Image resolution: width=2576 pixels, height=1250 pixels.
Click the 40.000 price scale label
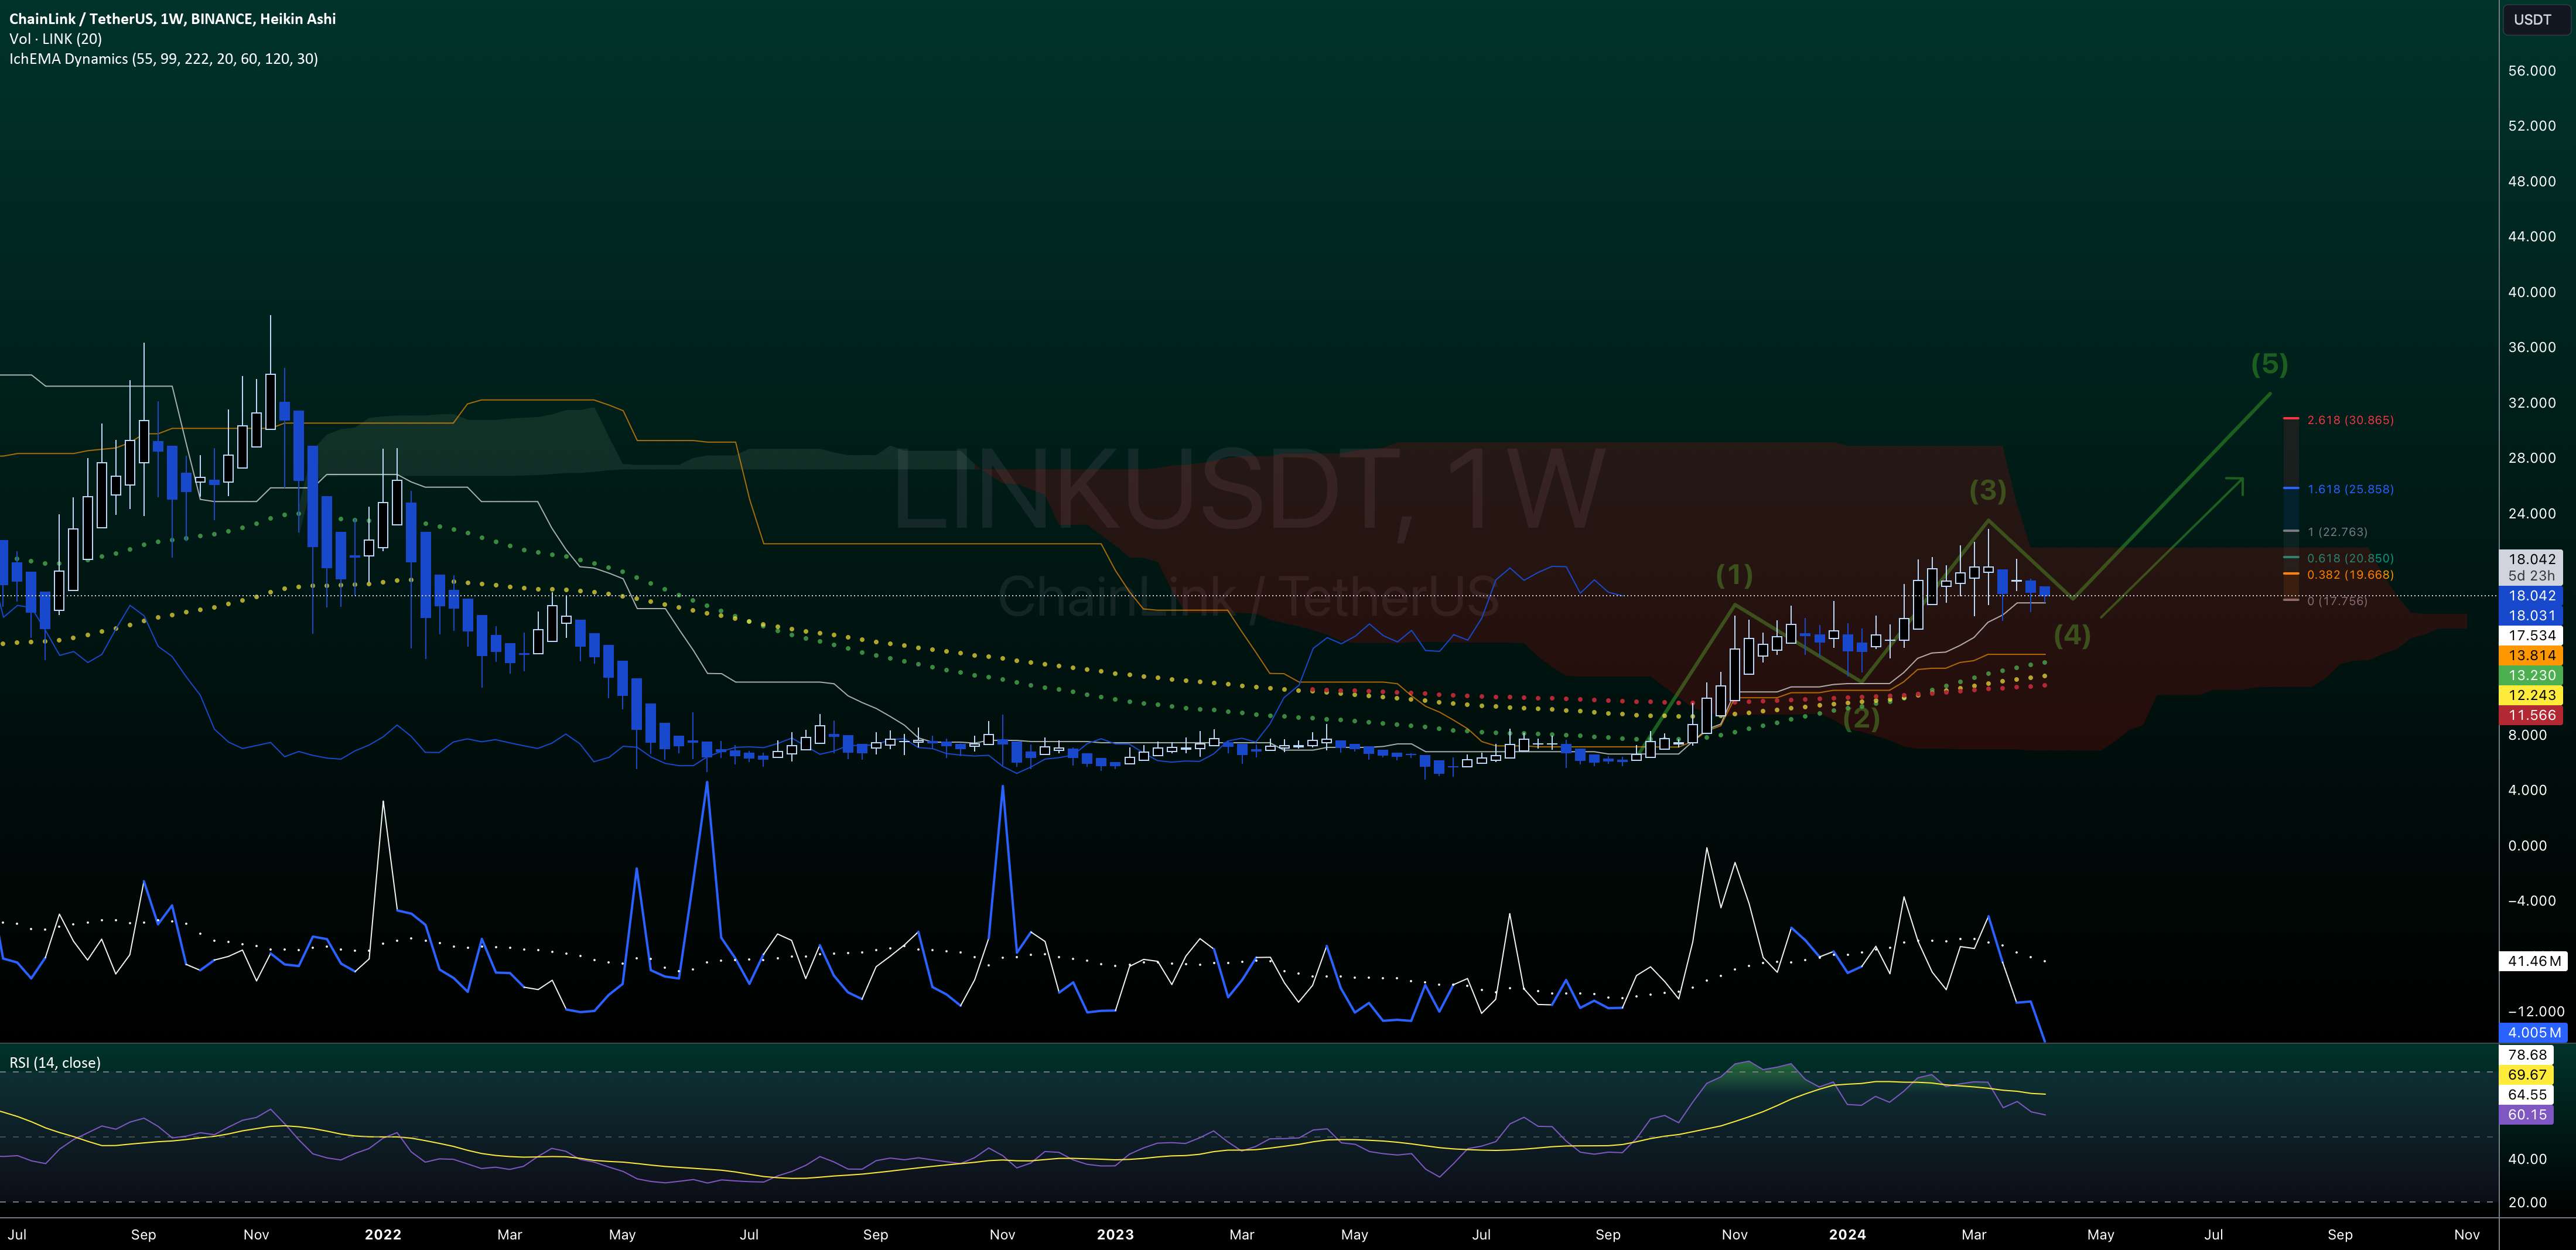point(2532,292)
